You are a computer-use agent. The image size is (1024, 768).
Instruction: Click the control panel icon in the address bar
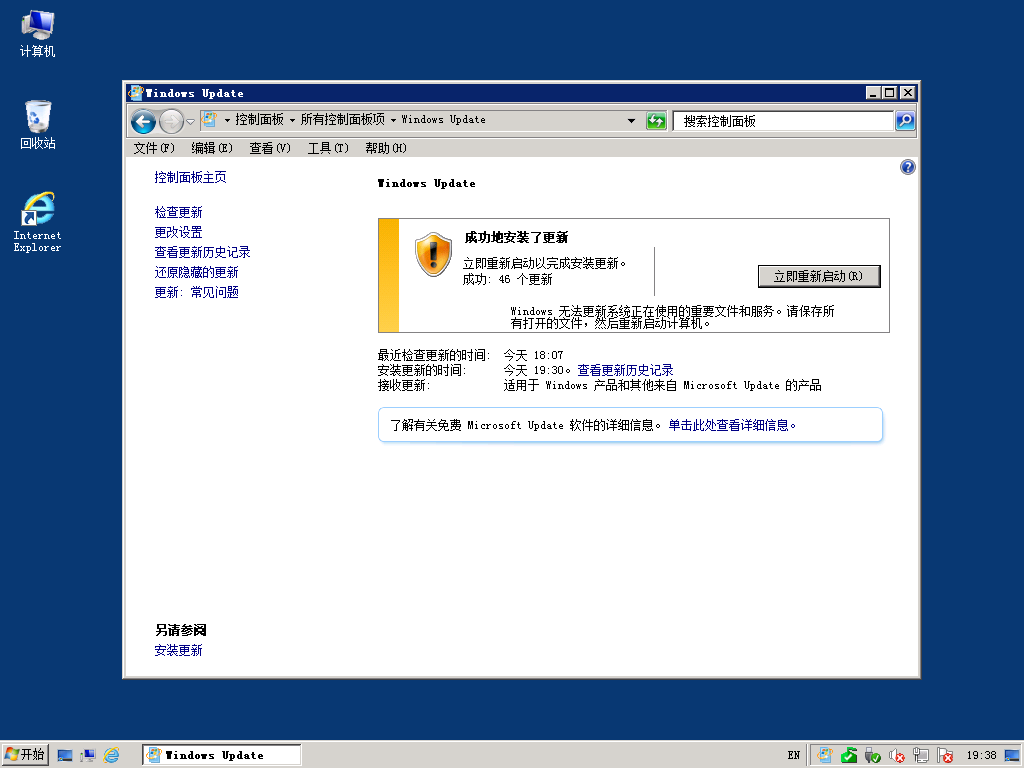pyautogui.click(x=209, y=120)
